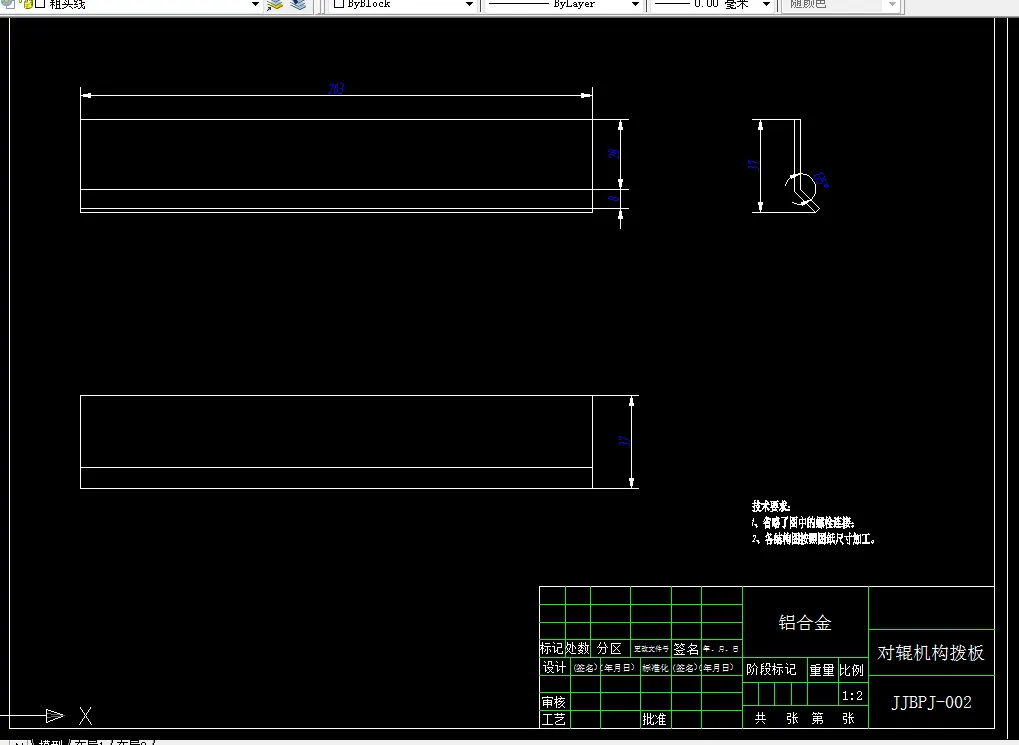Image resolution: width=1019 pixels, height=745 pixels.
Task: Click technical requirement line 2 text
Action: pos(814,539)
